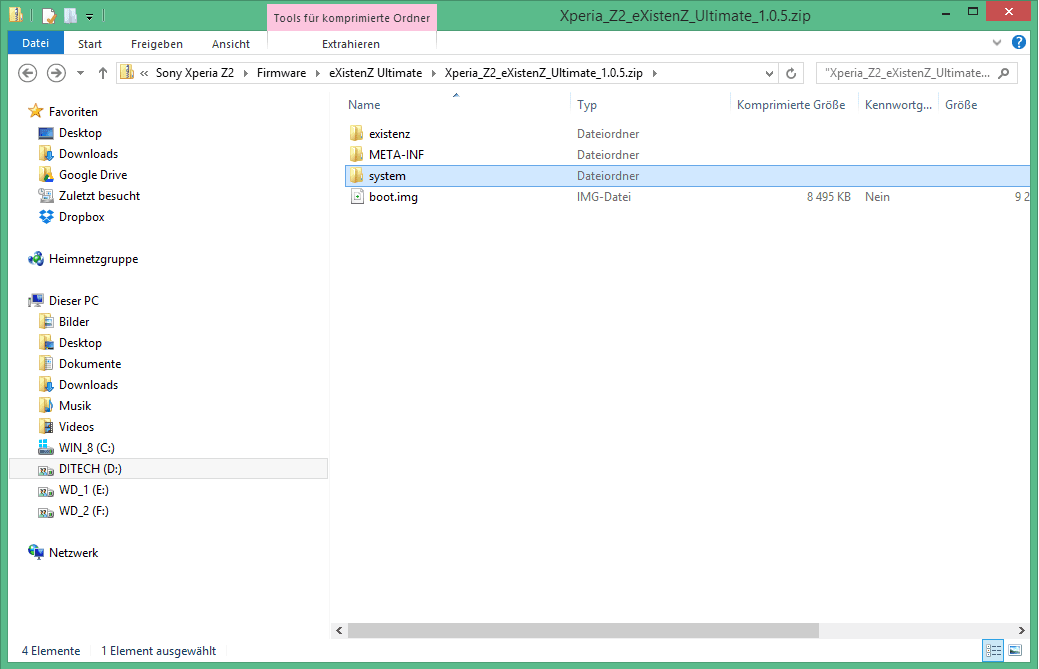
Task: Click Sony Xperia Z2 breadcrumb
Action: [195, 73]
